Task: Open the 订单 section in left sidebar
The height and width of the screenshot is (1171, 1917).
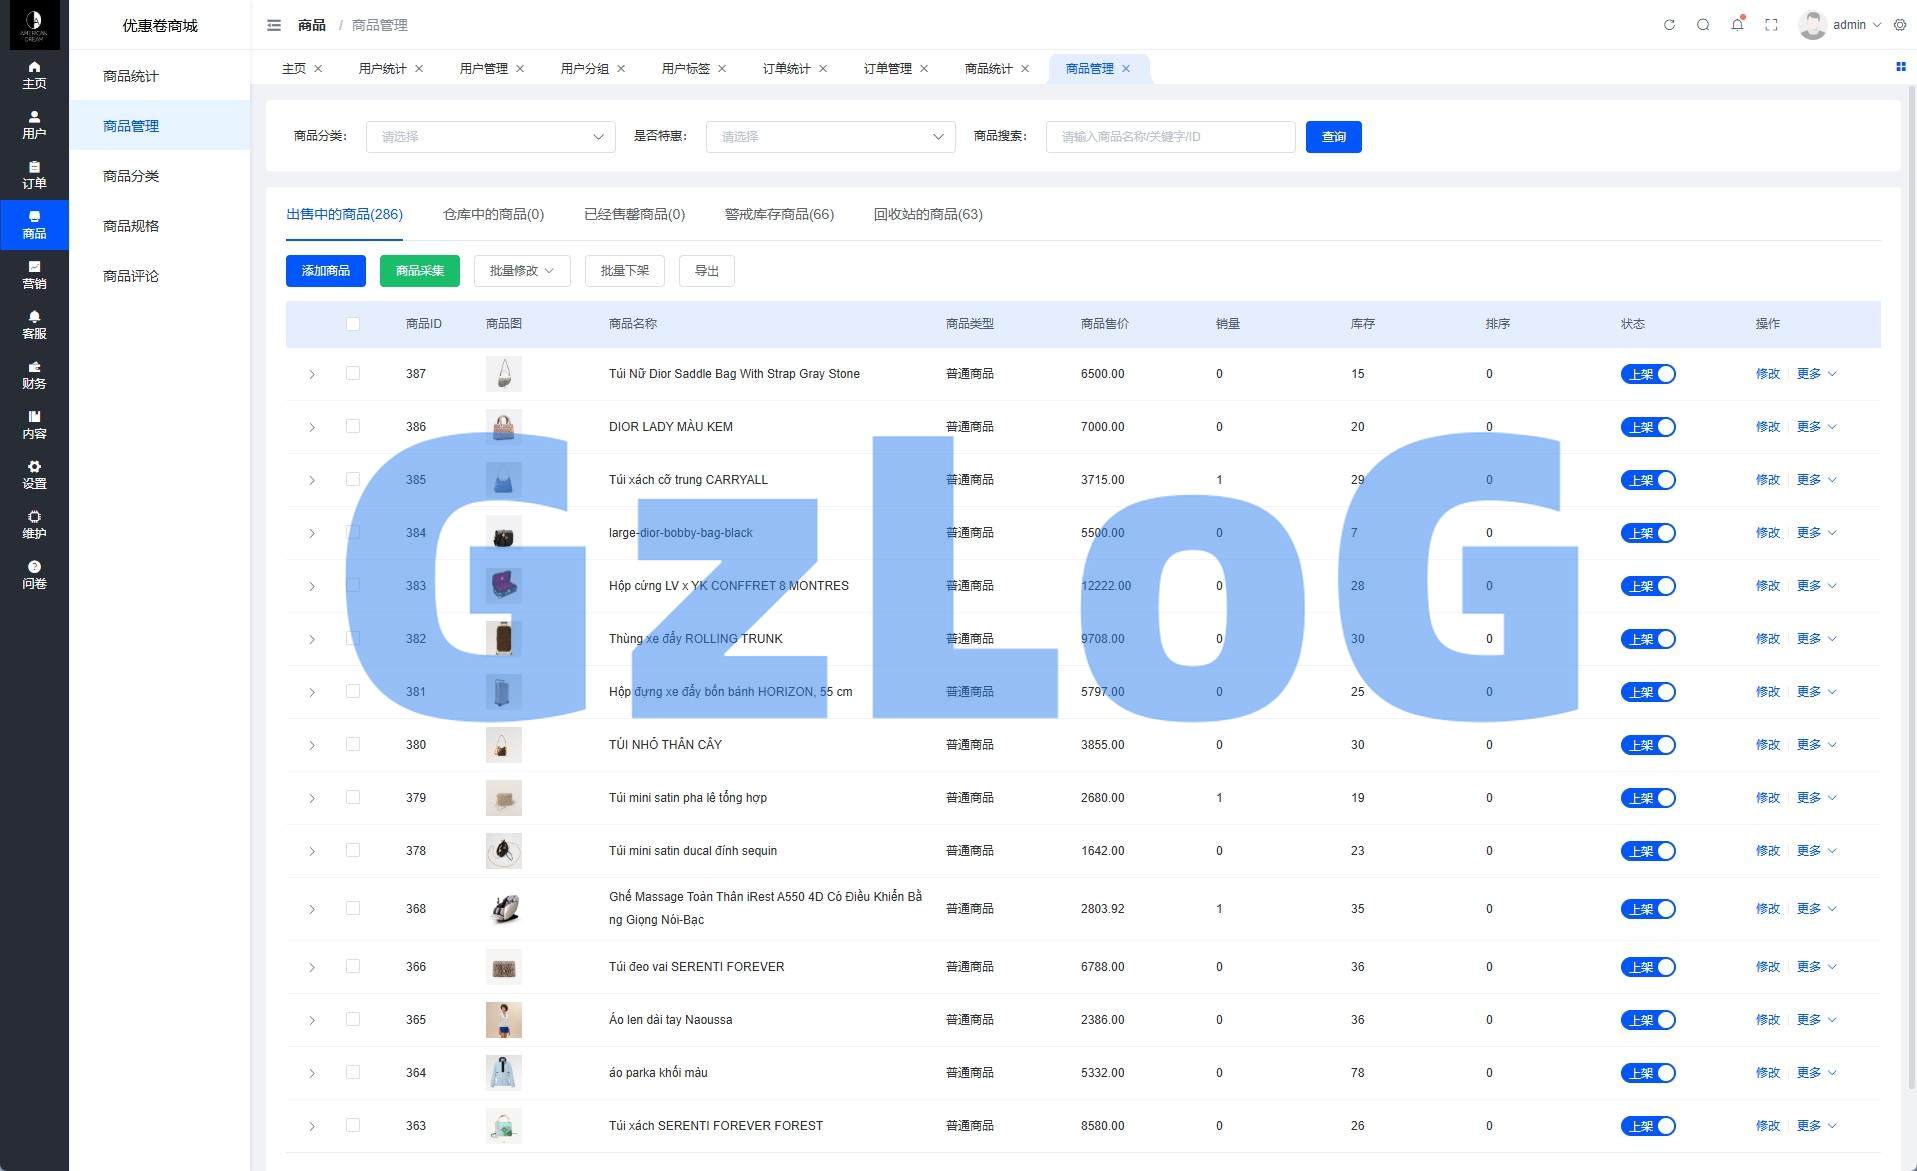Action: pyautogui.click(x=34, y=175)
